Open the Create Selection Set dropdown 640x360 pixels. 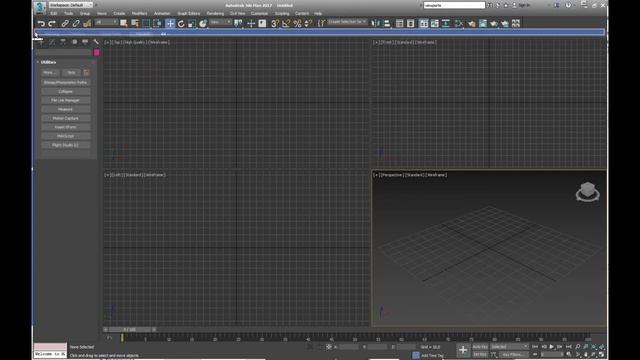(347, 22)
